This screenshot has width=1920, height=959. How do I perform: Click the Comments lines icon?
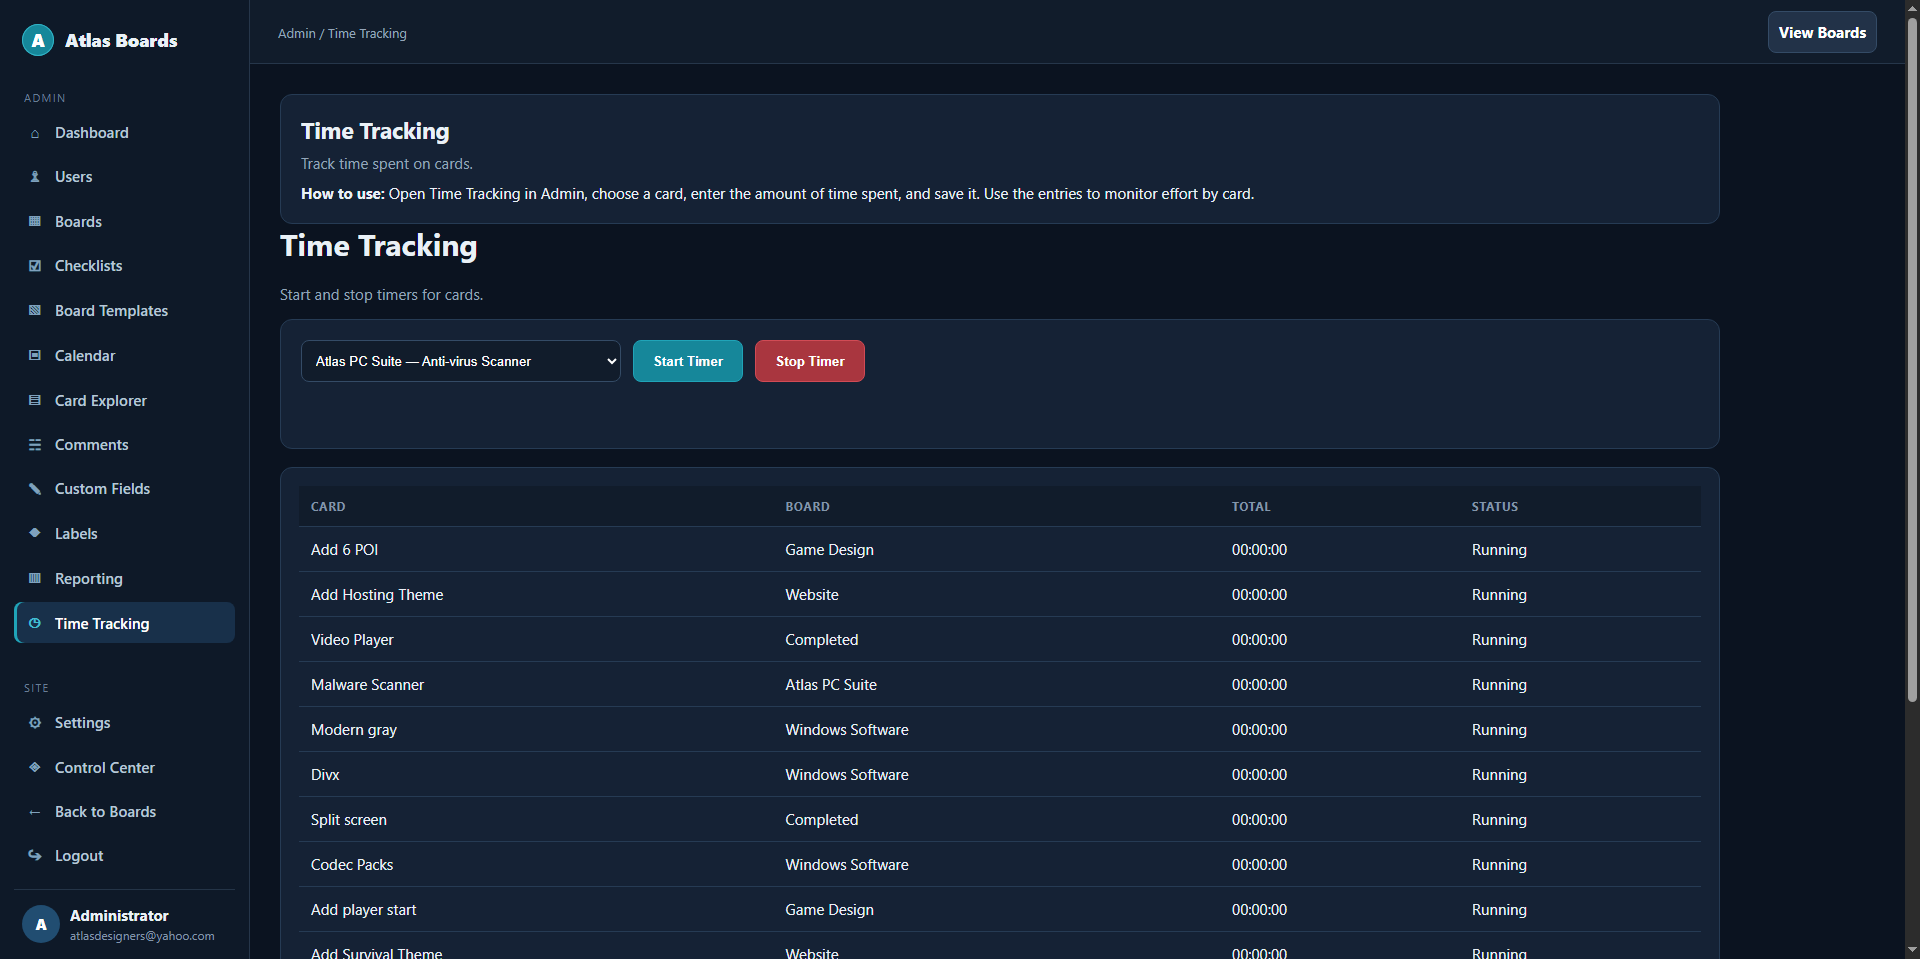pyautogui.click(x=35, y=445)
